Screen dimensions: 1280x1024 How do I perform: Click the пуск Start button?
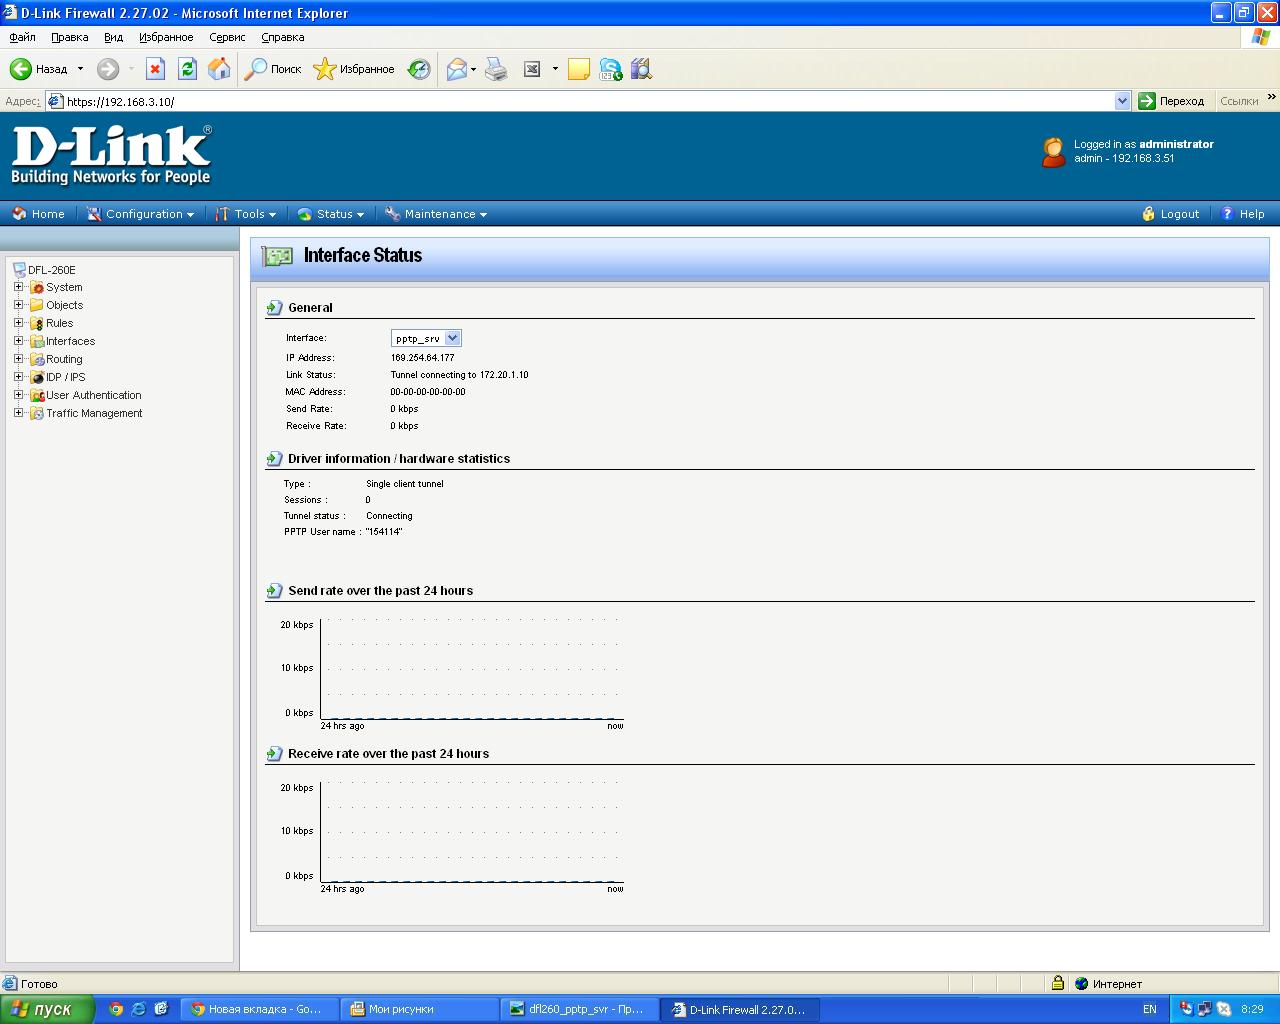(x=47, y=1009)
